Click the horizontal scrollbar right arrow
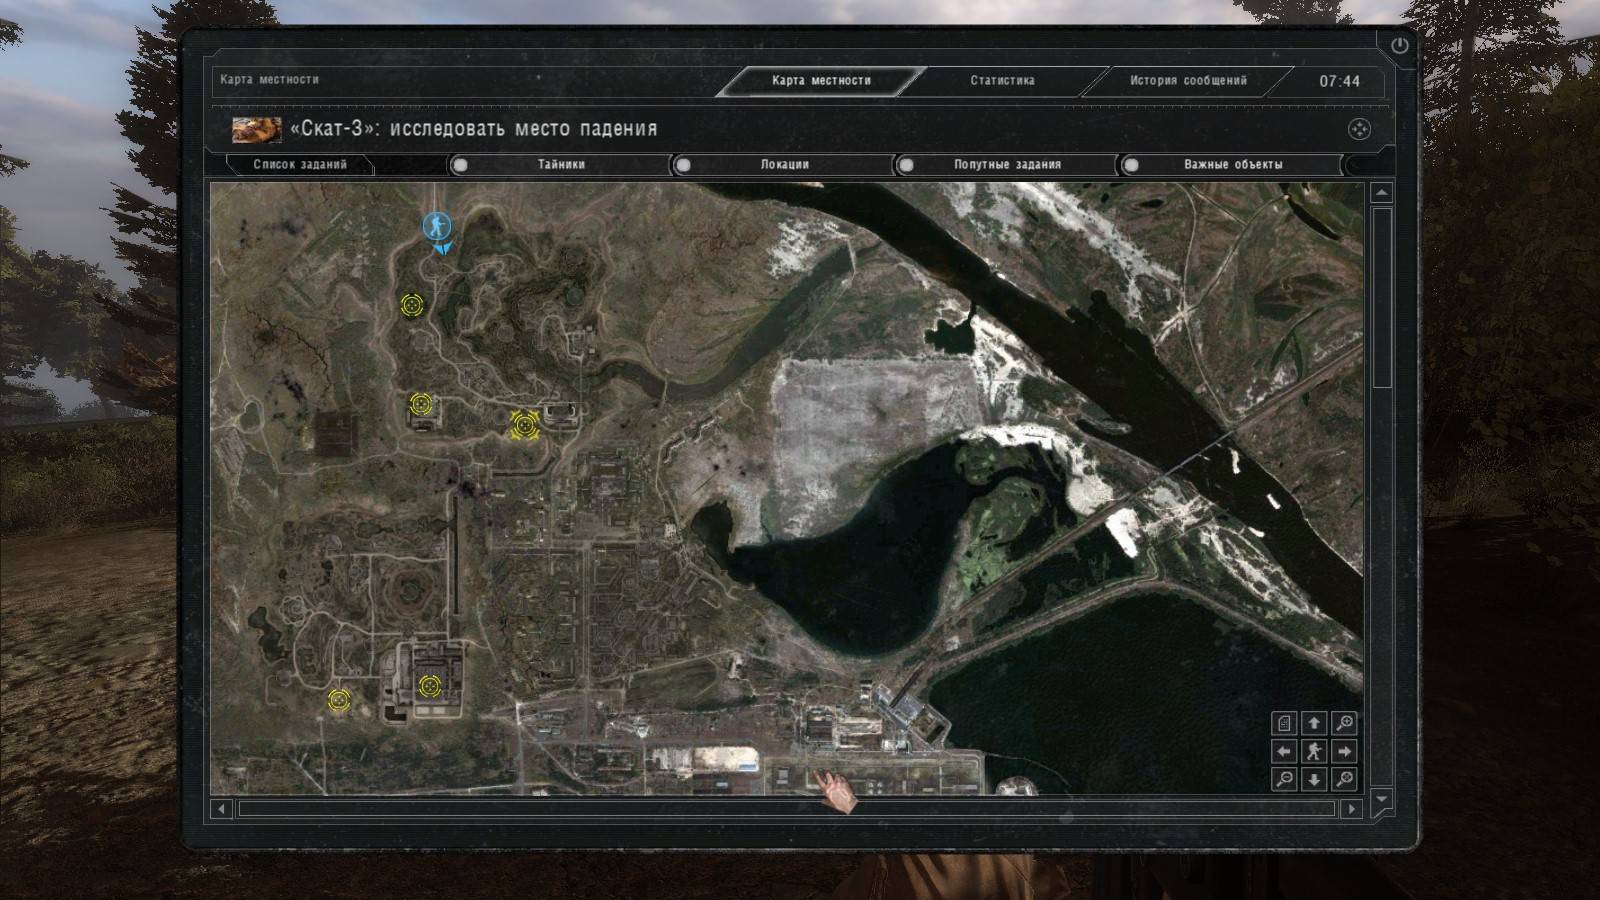The image size is (1600, 900). click(1351, 808)
